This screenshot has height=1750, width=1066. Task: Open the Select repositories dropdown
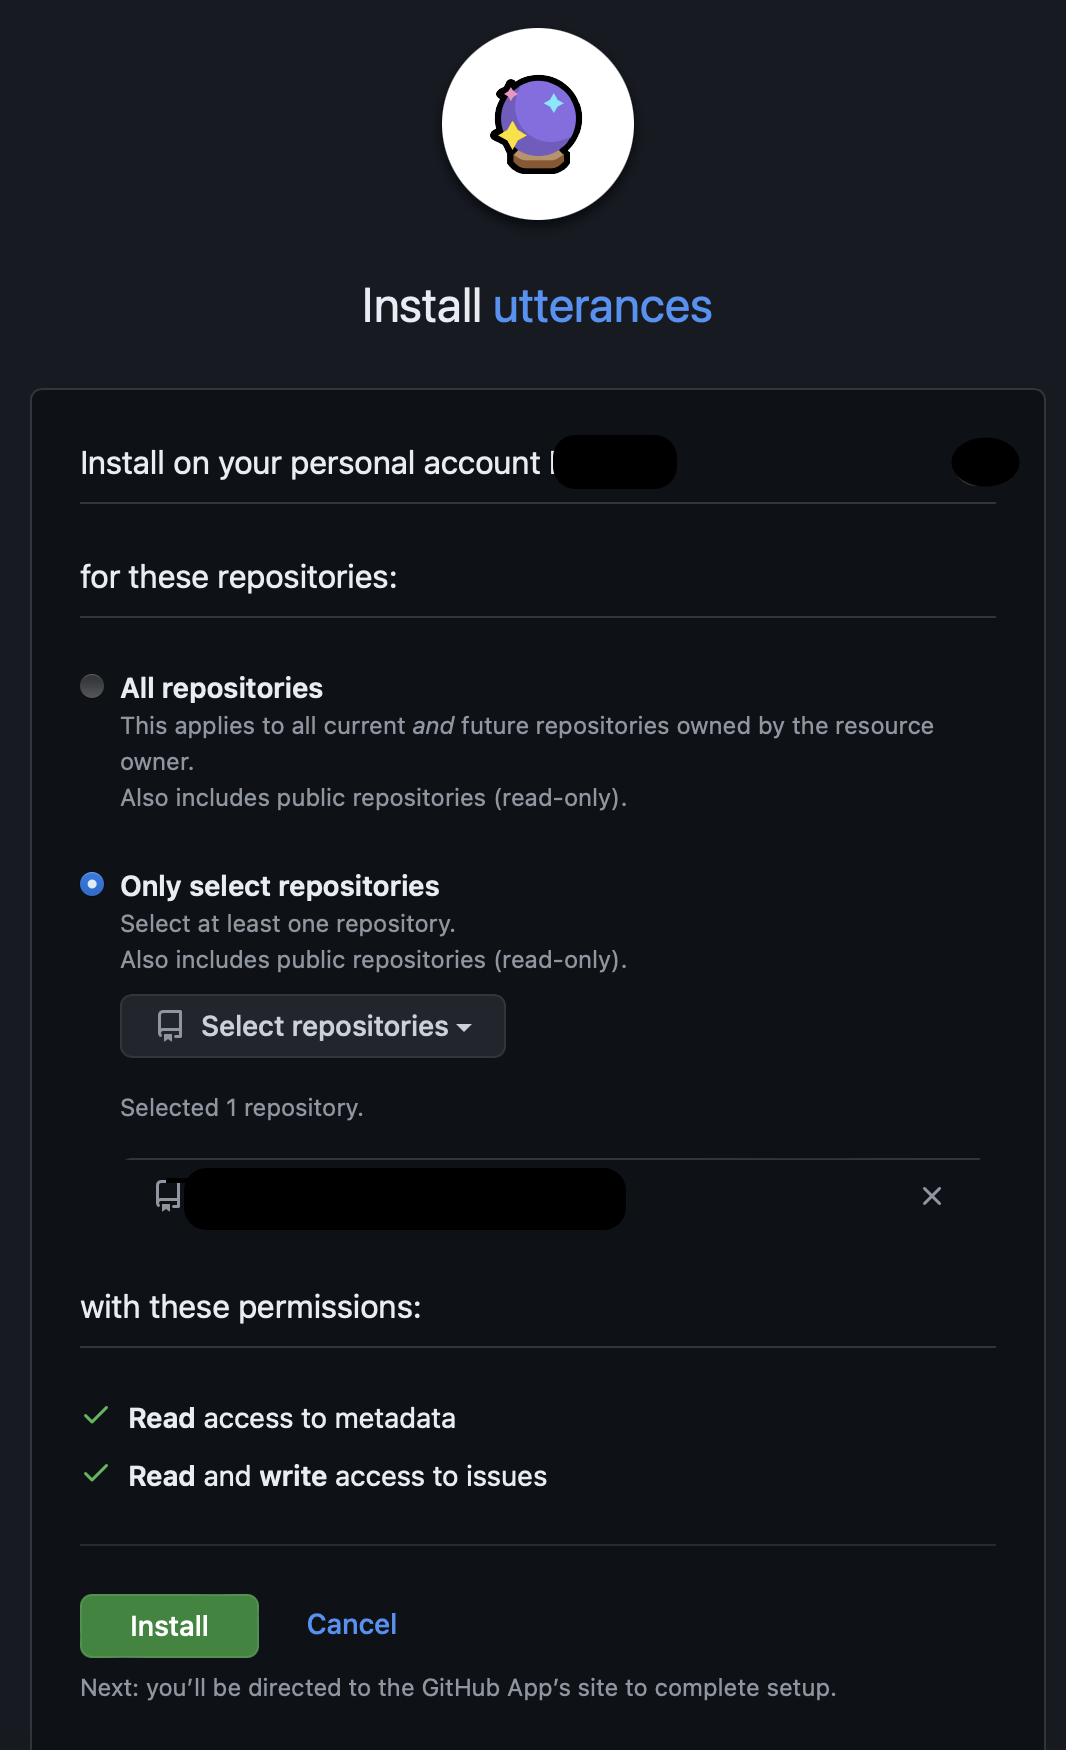coord(312,1026)
